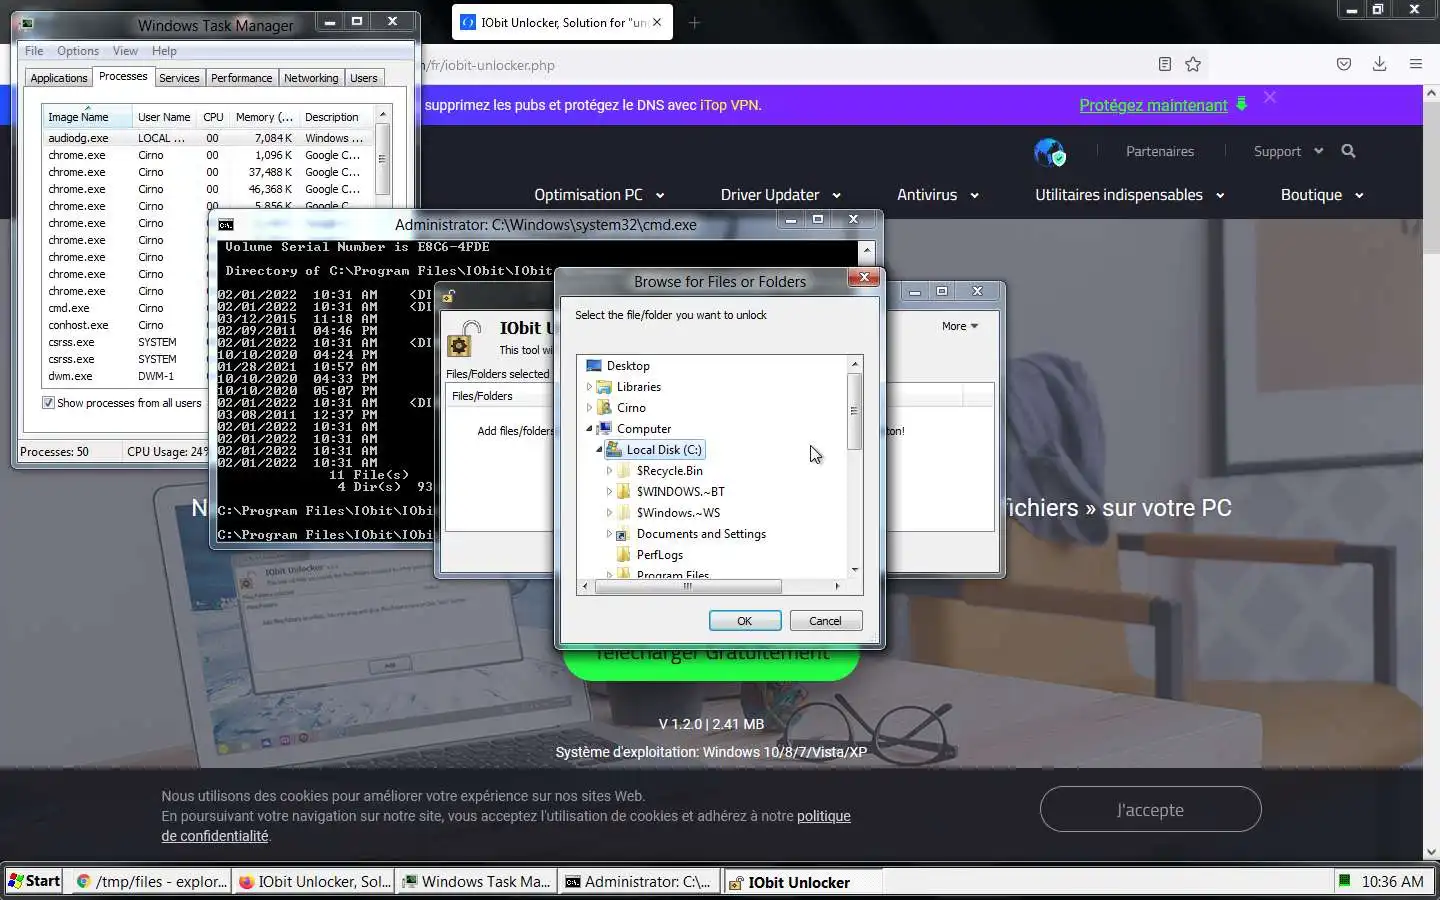Open the Firefox hamburger menu
The image size is (1440, 900).
(1415, 64)
